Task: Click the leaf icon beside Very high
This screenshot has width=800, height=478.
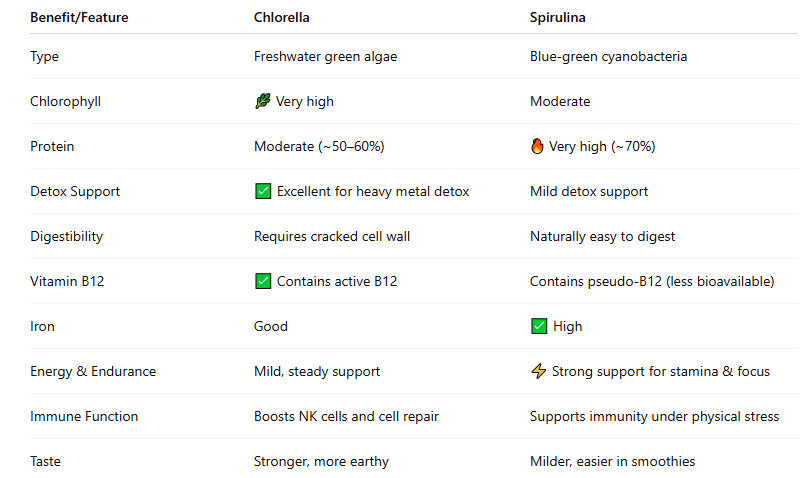Action: [x=263, y=101]
